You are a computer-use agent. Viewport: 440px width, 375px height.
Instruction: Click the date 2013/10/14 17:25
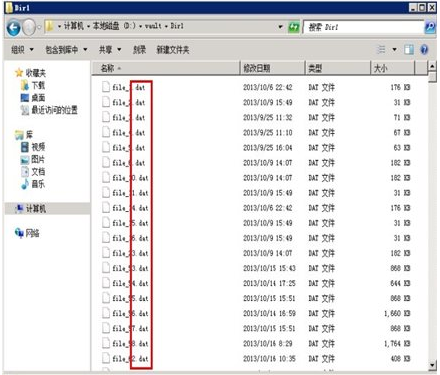269,283
